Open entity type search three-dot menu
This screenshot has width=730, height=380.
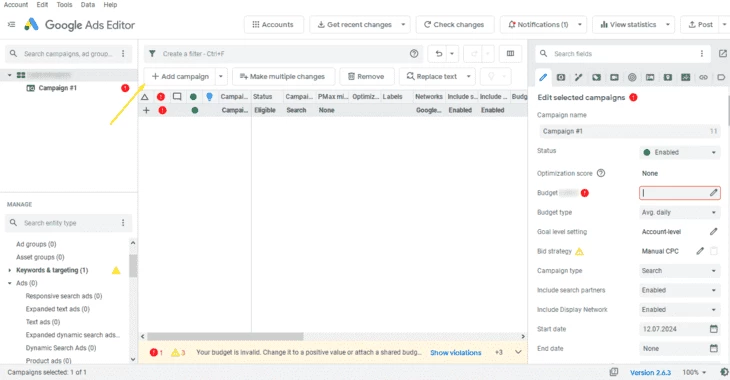[123, 223]
